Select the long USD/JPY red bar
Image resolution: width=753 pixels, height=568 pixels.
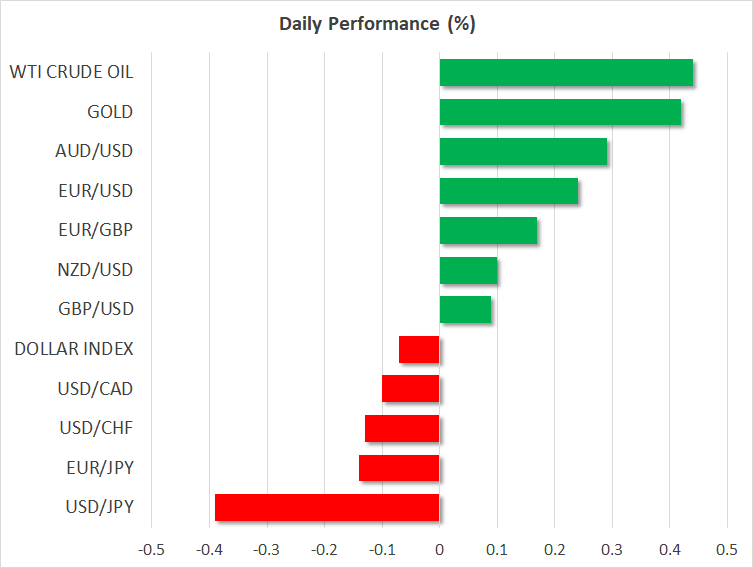click(327, 507)
